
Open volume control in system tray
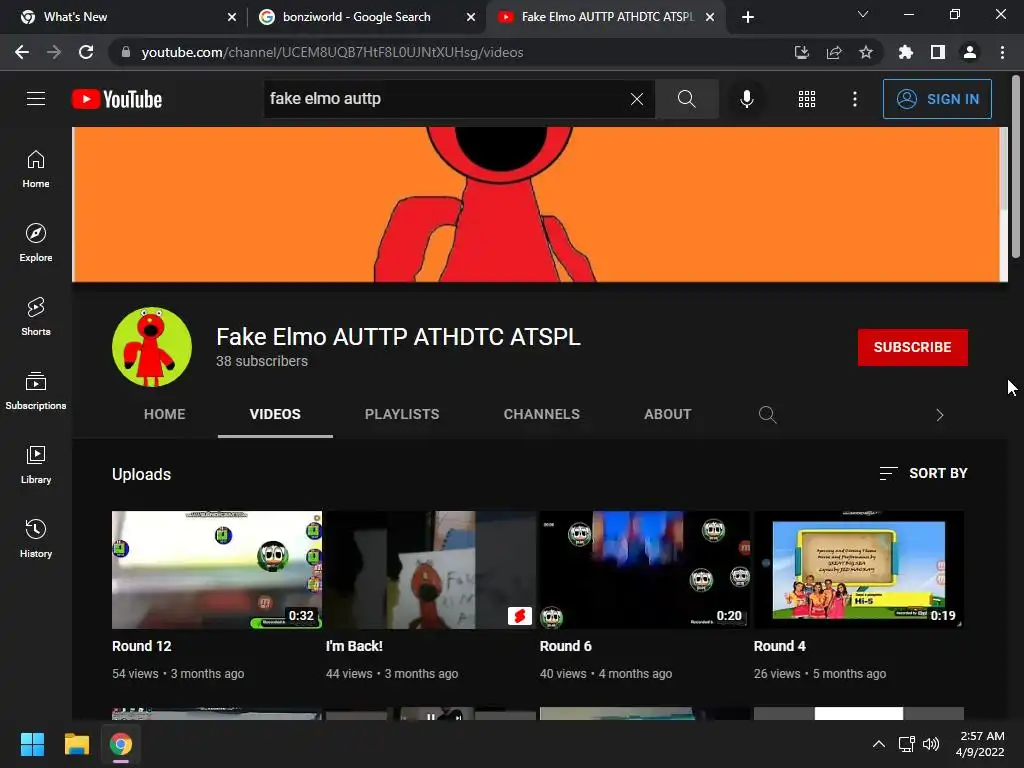coord(931,744)
